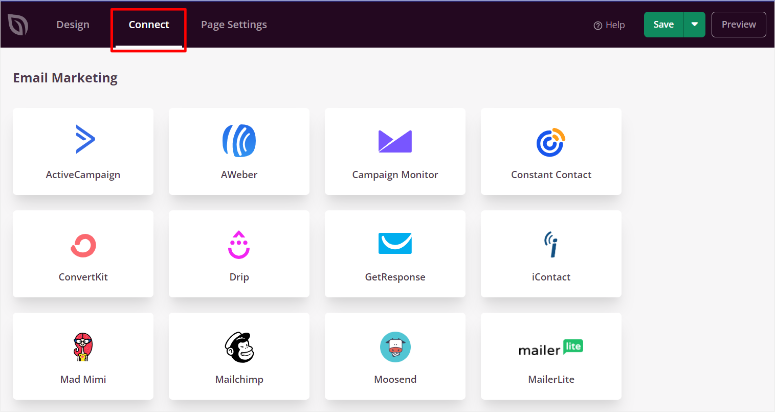The width and height of the screenshot is (775, 412).
Task: Click the SeedProd leaf logo icon
Action: 19,25
